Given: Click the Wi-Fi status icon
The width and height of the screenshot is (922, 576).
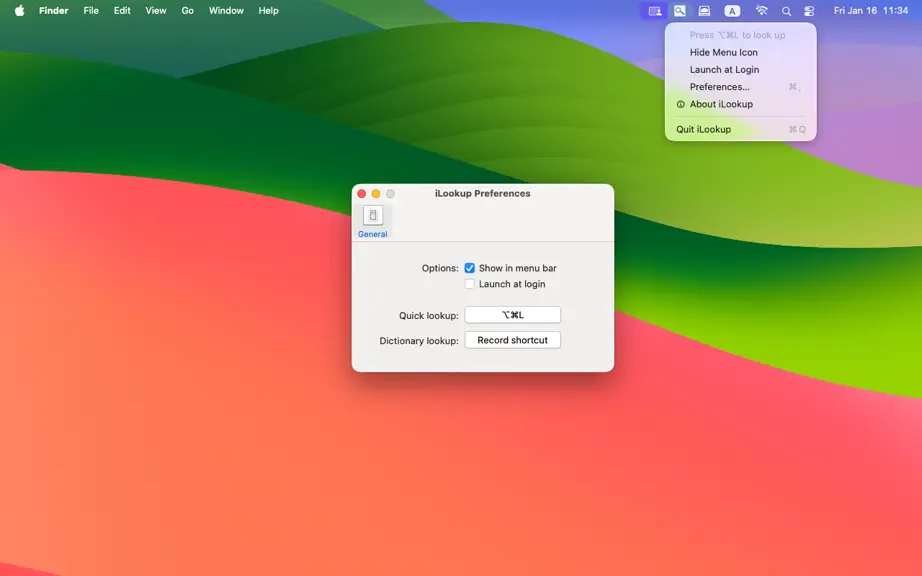Looking at the screenshot, I should click(761, 11).
